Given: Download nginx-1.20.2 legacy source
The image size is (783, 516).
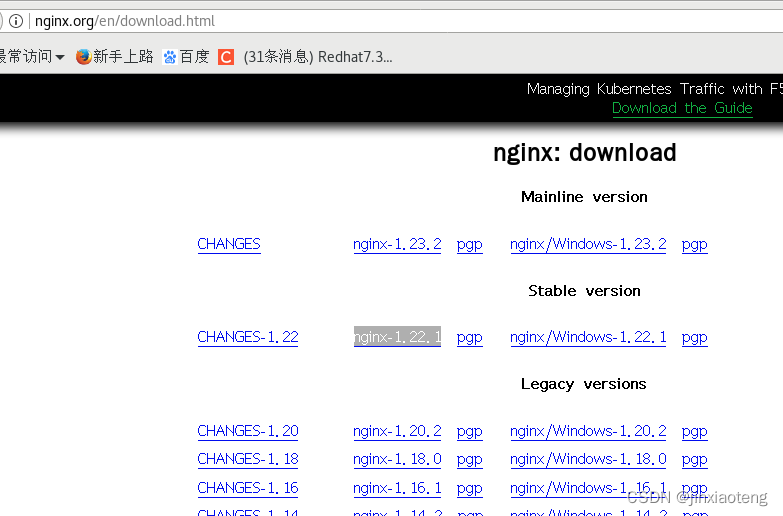Looking at the screenshot, I should coord(397,431).
